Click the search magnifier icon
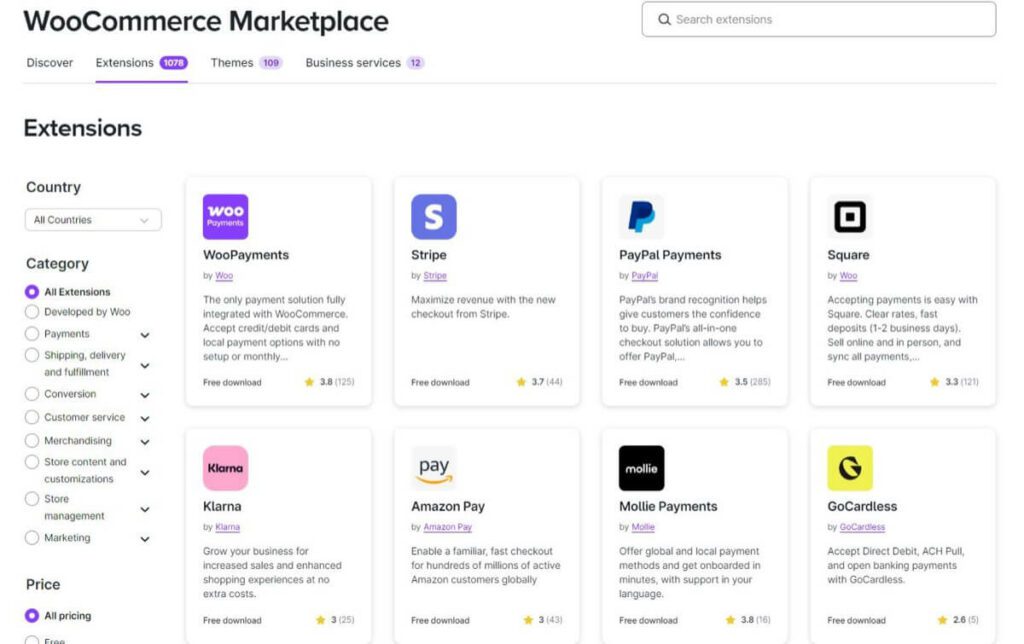 click(665, 19)
